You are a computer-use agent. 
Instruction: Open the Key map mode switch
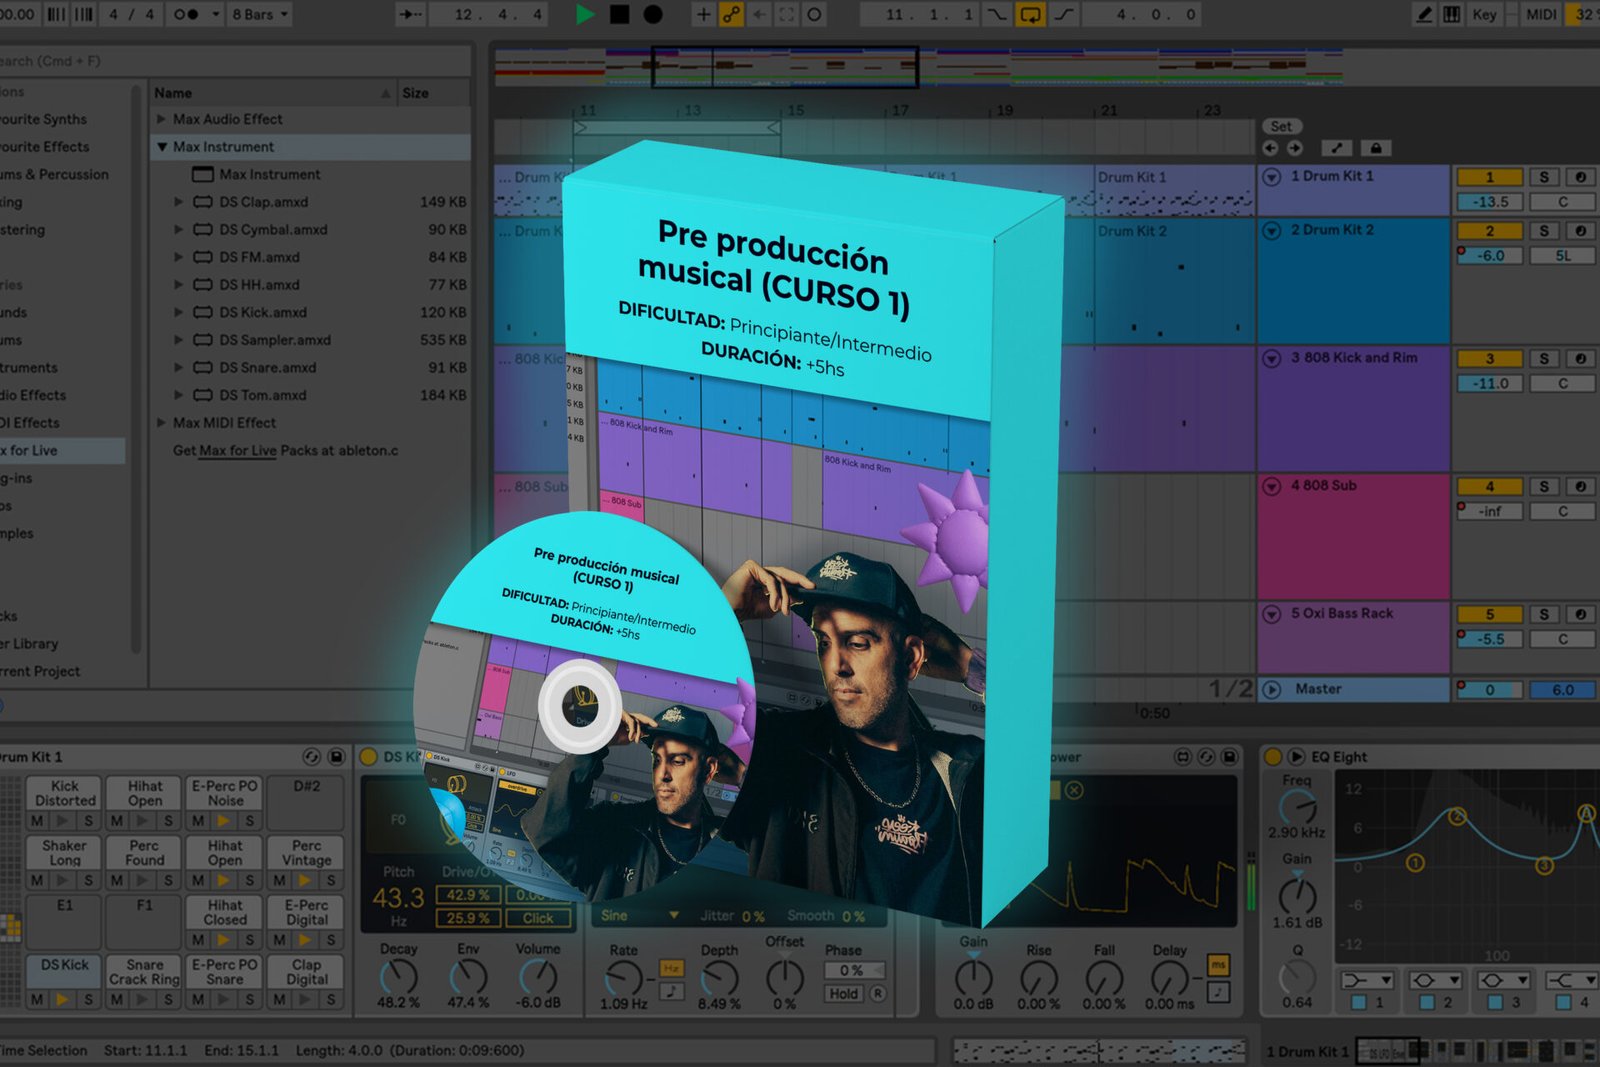coord(1484,14)
